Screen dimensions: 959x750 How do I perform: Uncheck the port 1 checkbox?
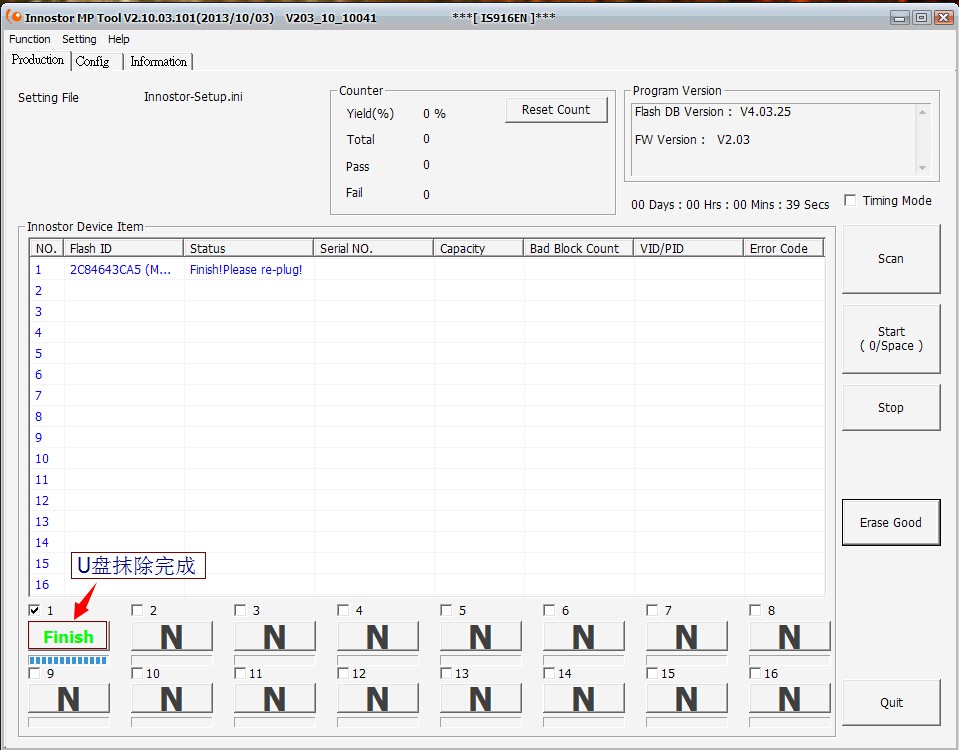pyautogui.click(x=34, y=610)
